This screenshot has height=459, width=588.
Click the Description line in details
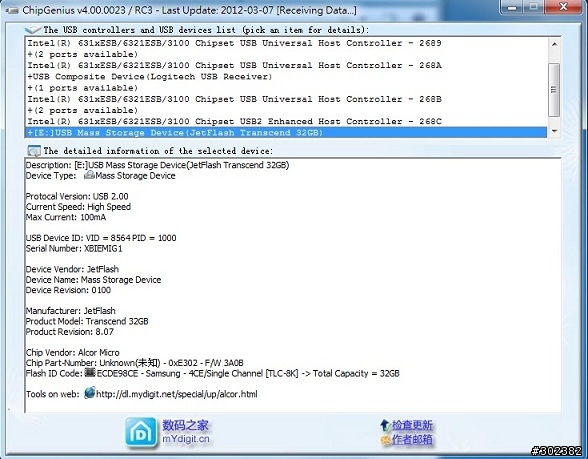pos(158,165)
